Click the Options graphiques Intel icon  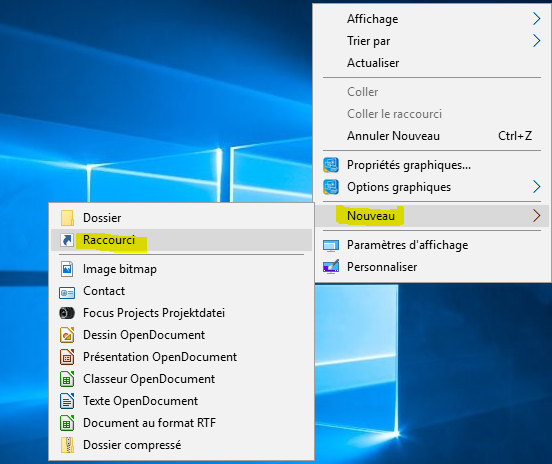point(331,187)
